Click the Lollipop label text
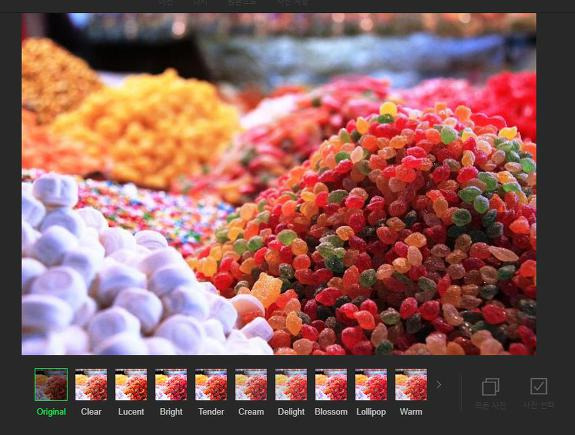Image resolution: width=575 pixels, height=435 pixels. 371,412
